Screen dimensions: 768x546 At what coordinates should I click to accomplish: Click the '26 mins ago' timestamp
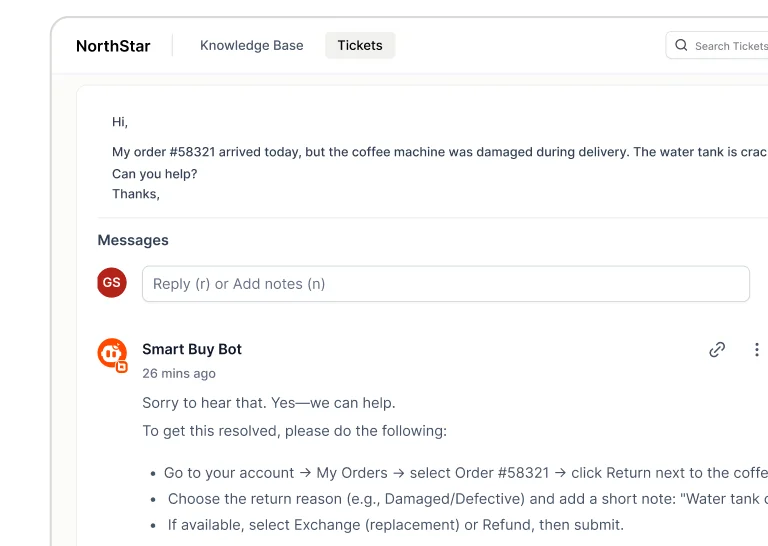[x=179, y=374]
